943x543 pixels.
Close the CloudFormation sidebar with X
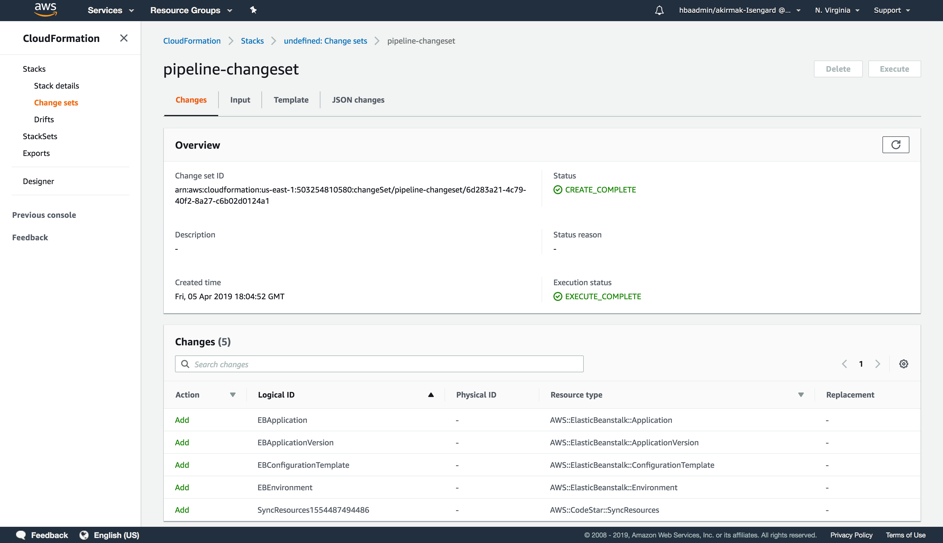(x=124, y=38)
